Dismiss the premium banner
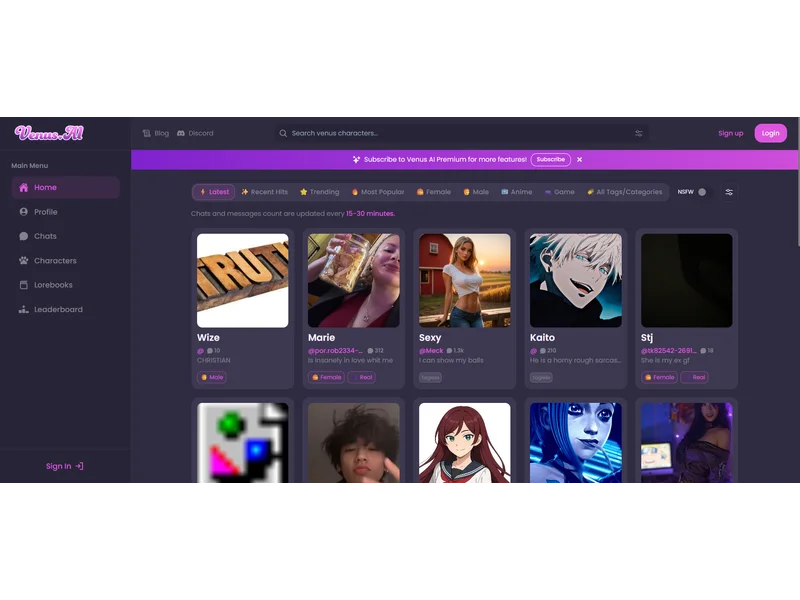This screenshot has width=800, height=600. coord(580,159)
